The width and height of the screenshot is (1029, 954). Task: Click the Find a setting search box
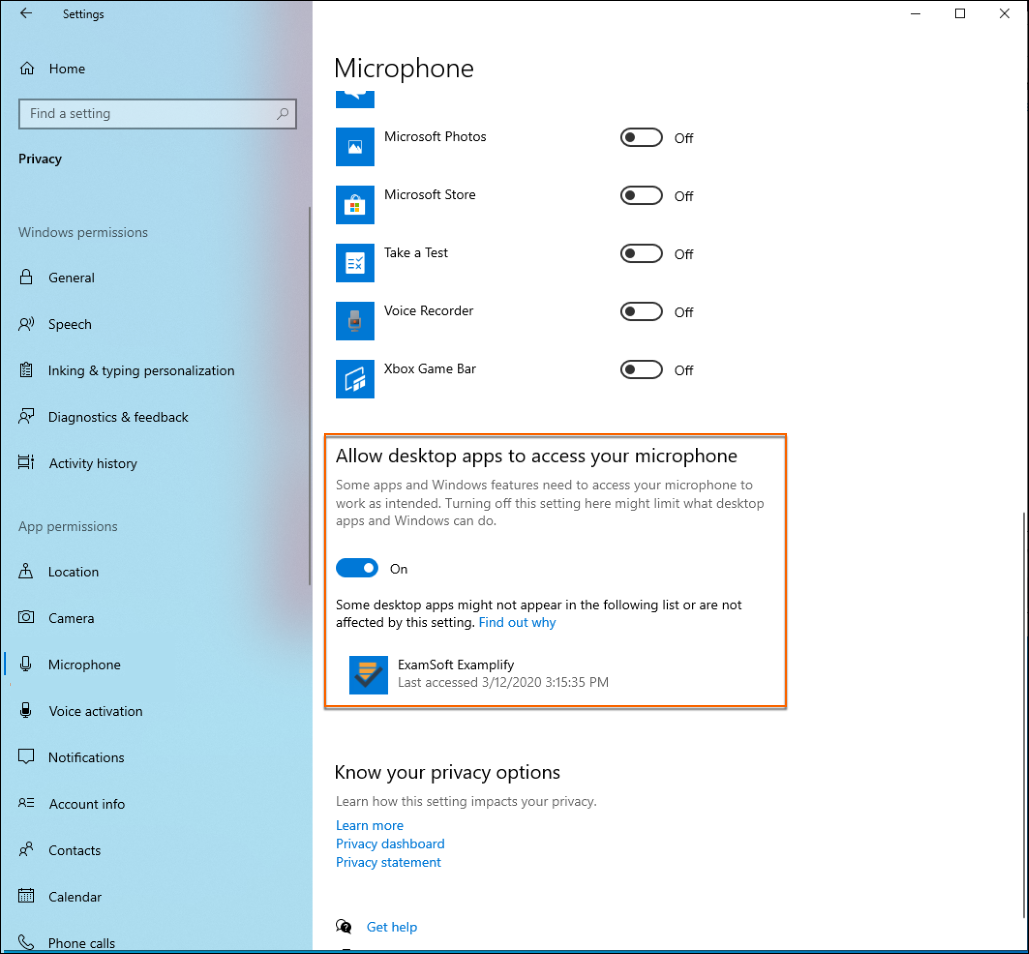point(158,114)
